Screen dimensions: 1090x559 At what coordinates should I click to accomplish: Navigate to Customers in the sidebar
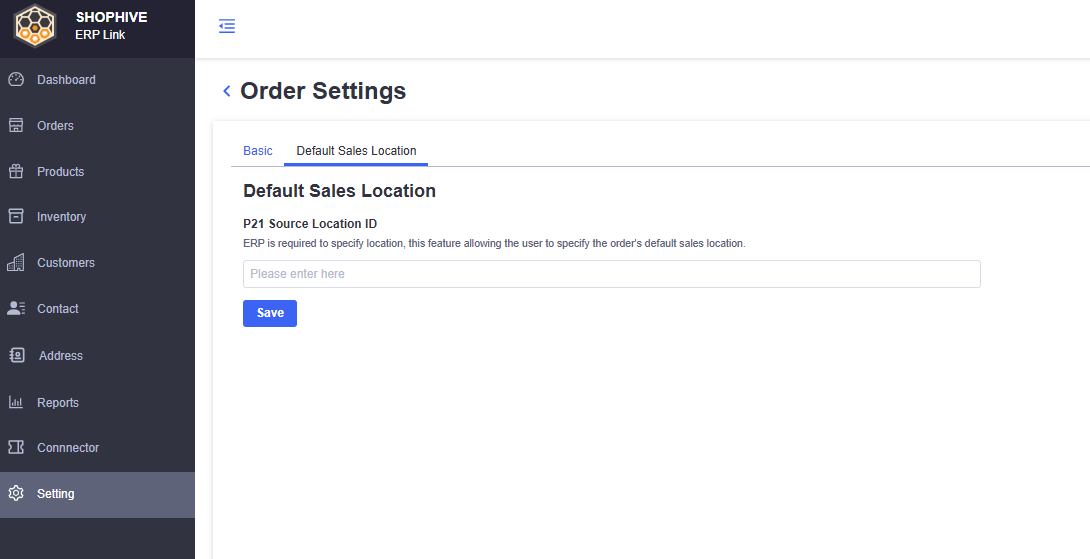(x=97, y=262)
